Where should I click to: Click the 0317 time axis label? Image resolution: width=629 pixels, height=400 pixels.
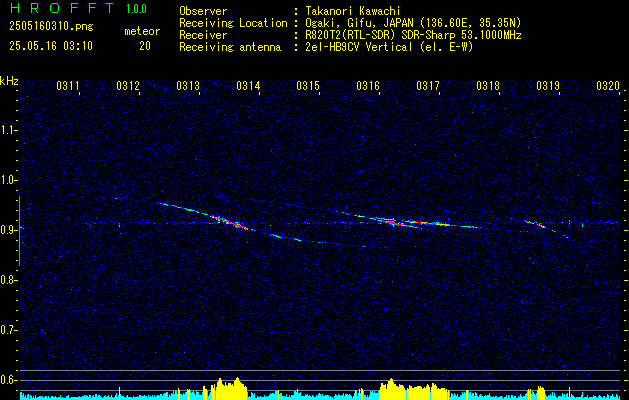428,85
